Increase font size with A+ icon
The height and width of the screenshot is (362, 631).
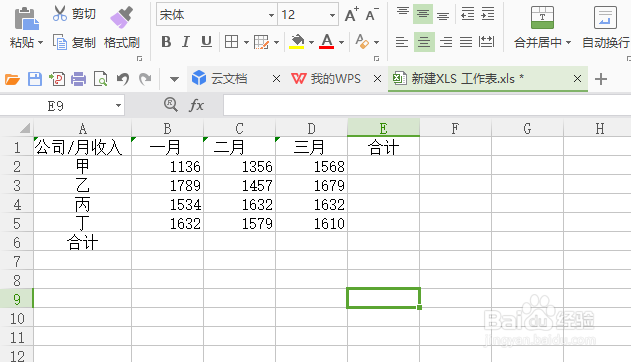point(351,15)
